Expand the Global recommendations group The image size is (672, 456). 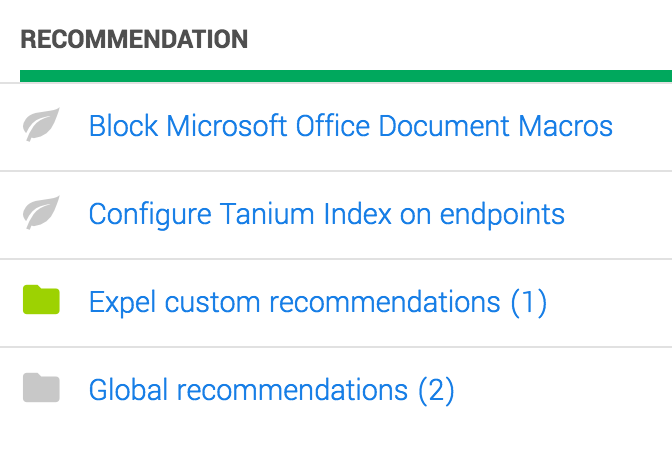(x=271, y=390)
